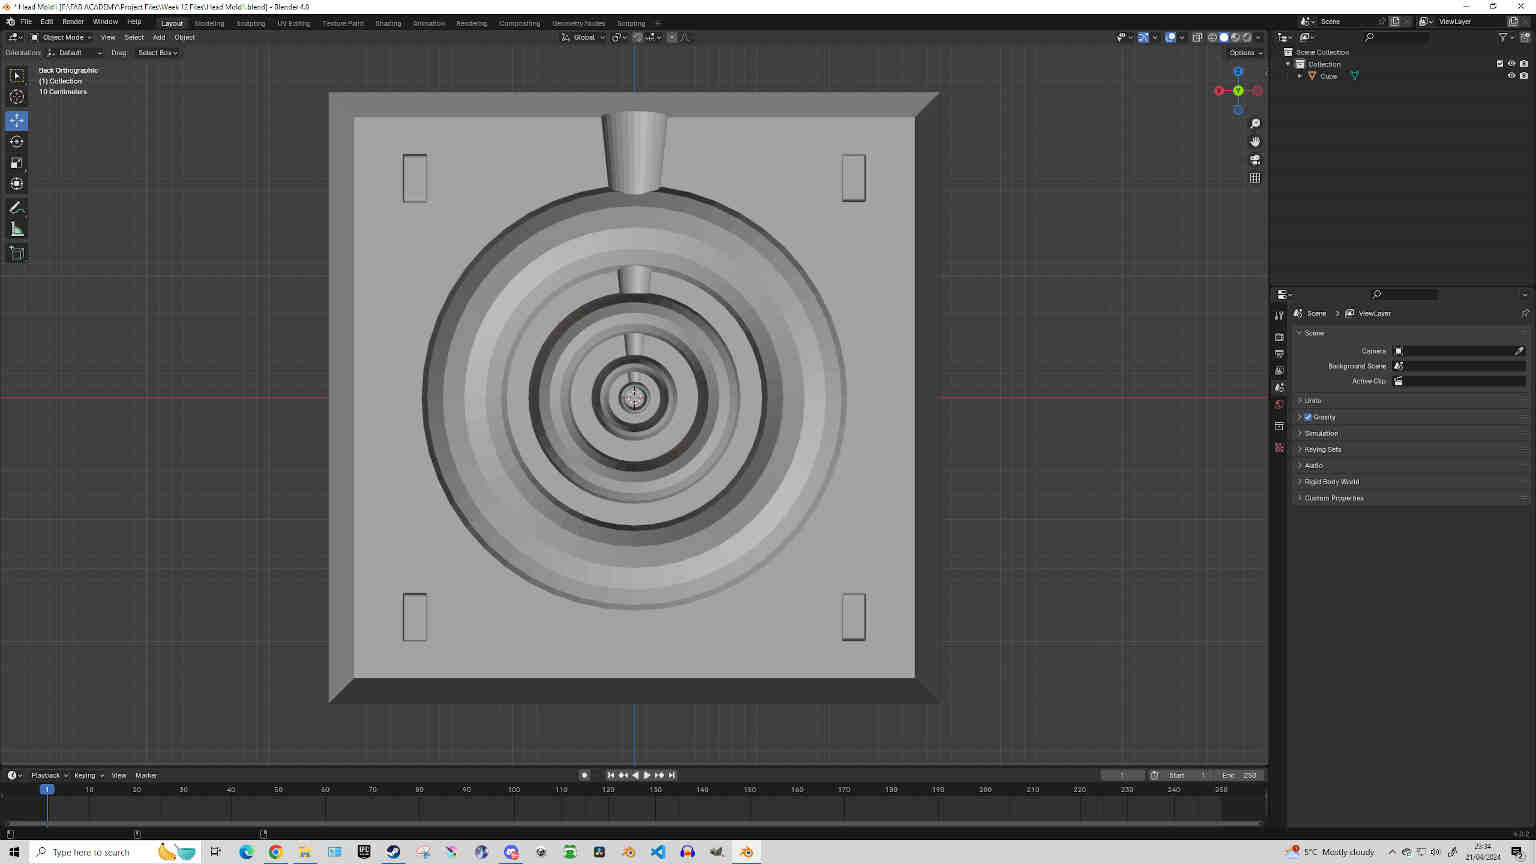Open the viewport Add menu
The width and height of the screenshot is (1536, 864).
click(159, 37)
